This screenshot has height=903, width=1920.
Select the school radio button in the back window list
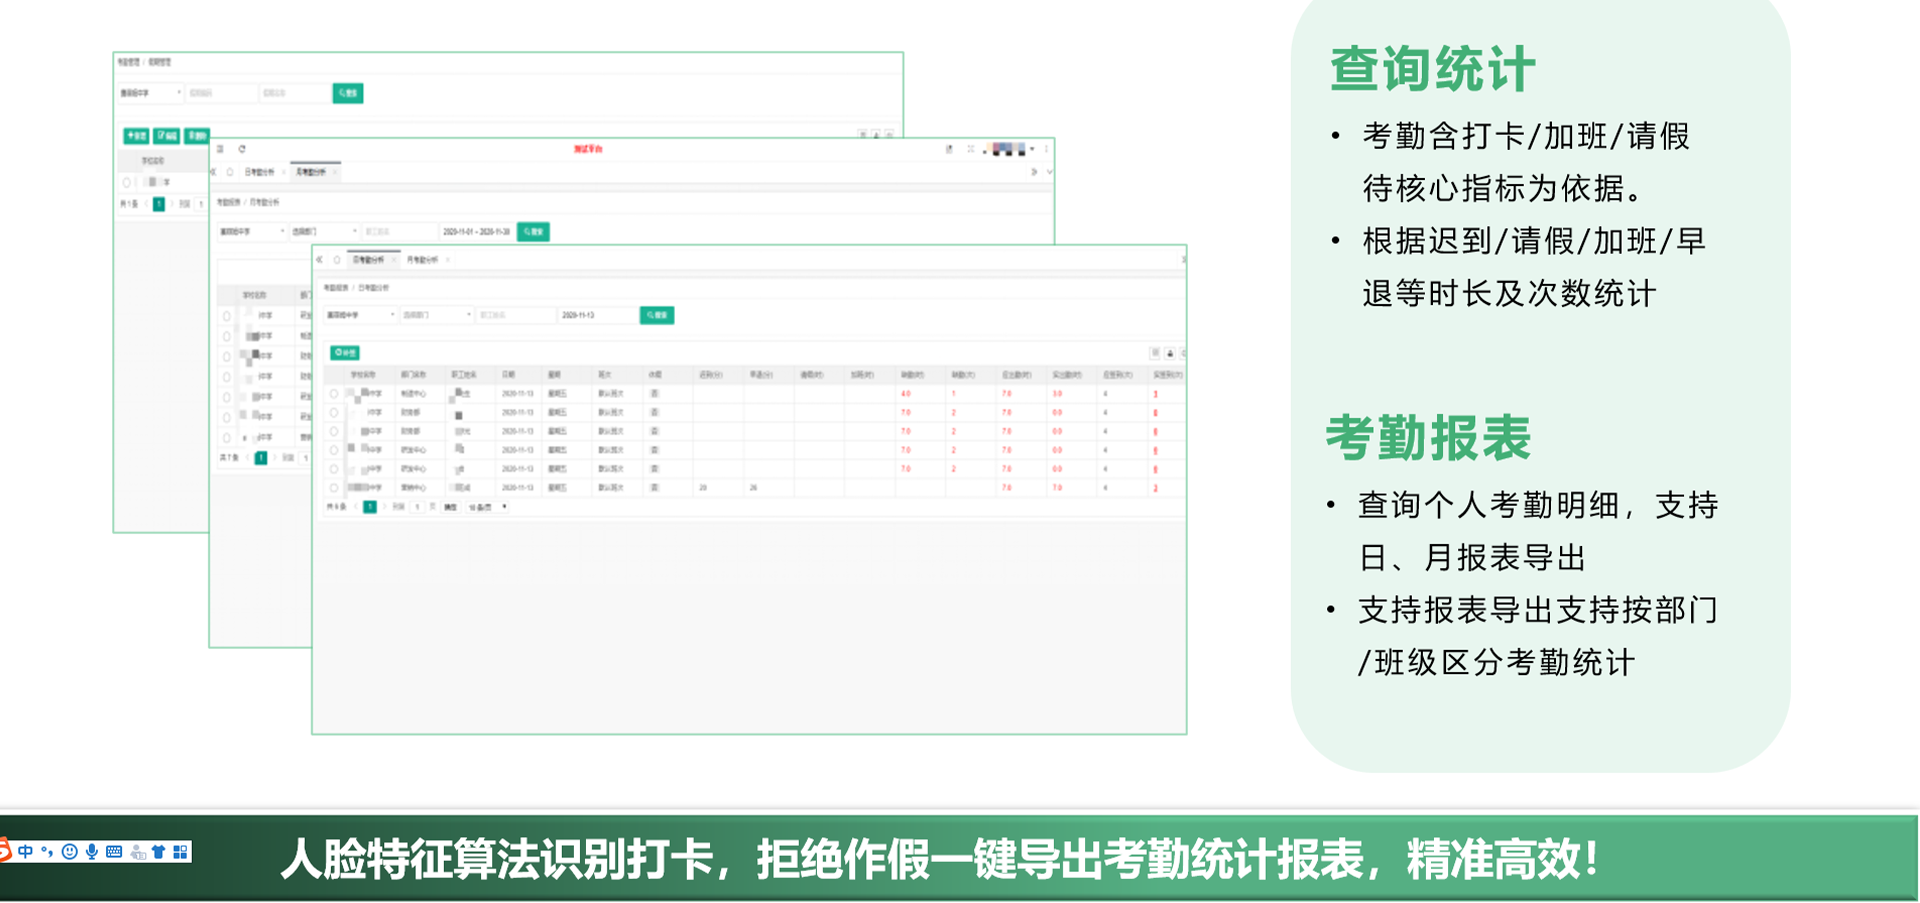point(128,182)
